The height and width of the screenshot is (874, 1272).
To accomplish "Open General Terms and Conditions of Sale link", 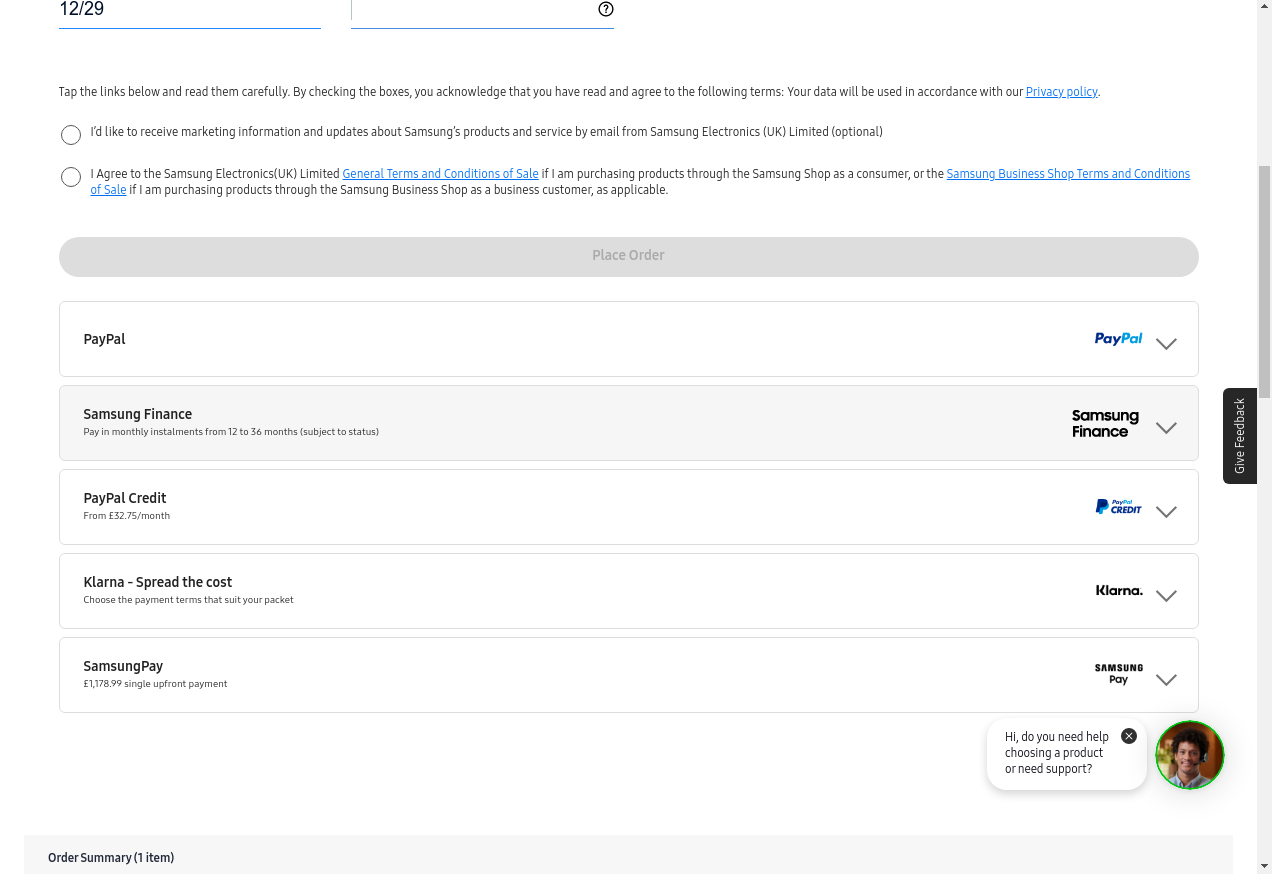I will tap(440, 174).
